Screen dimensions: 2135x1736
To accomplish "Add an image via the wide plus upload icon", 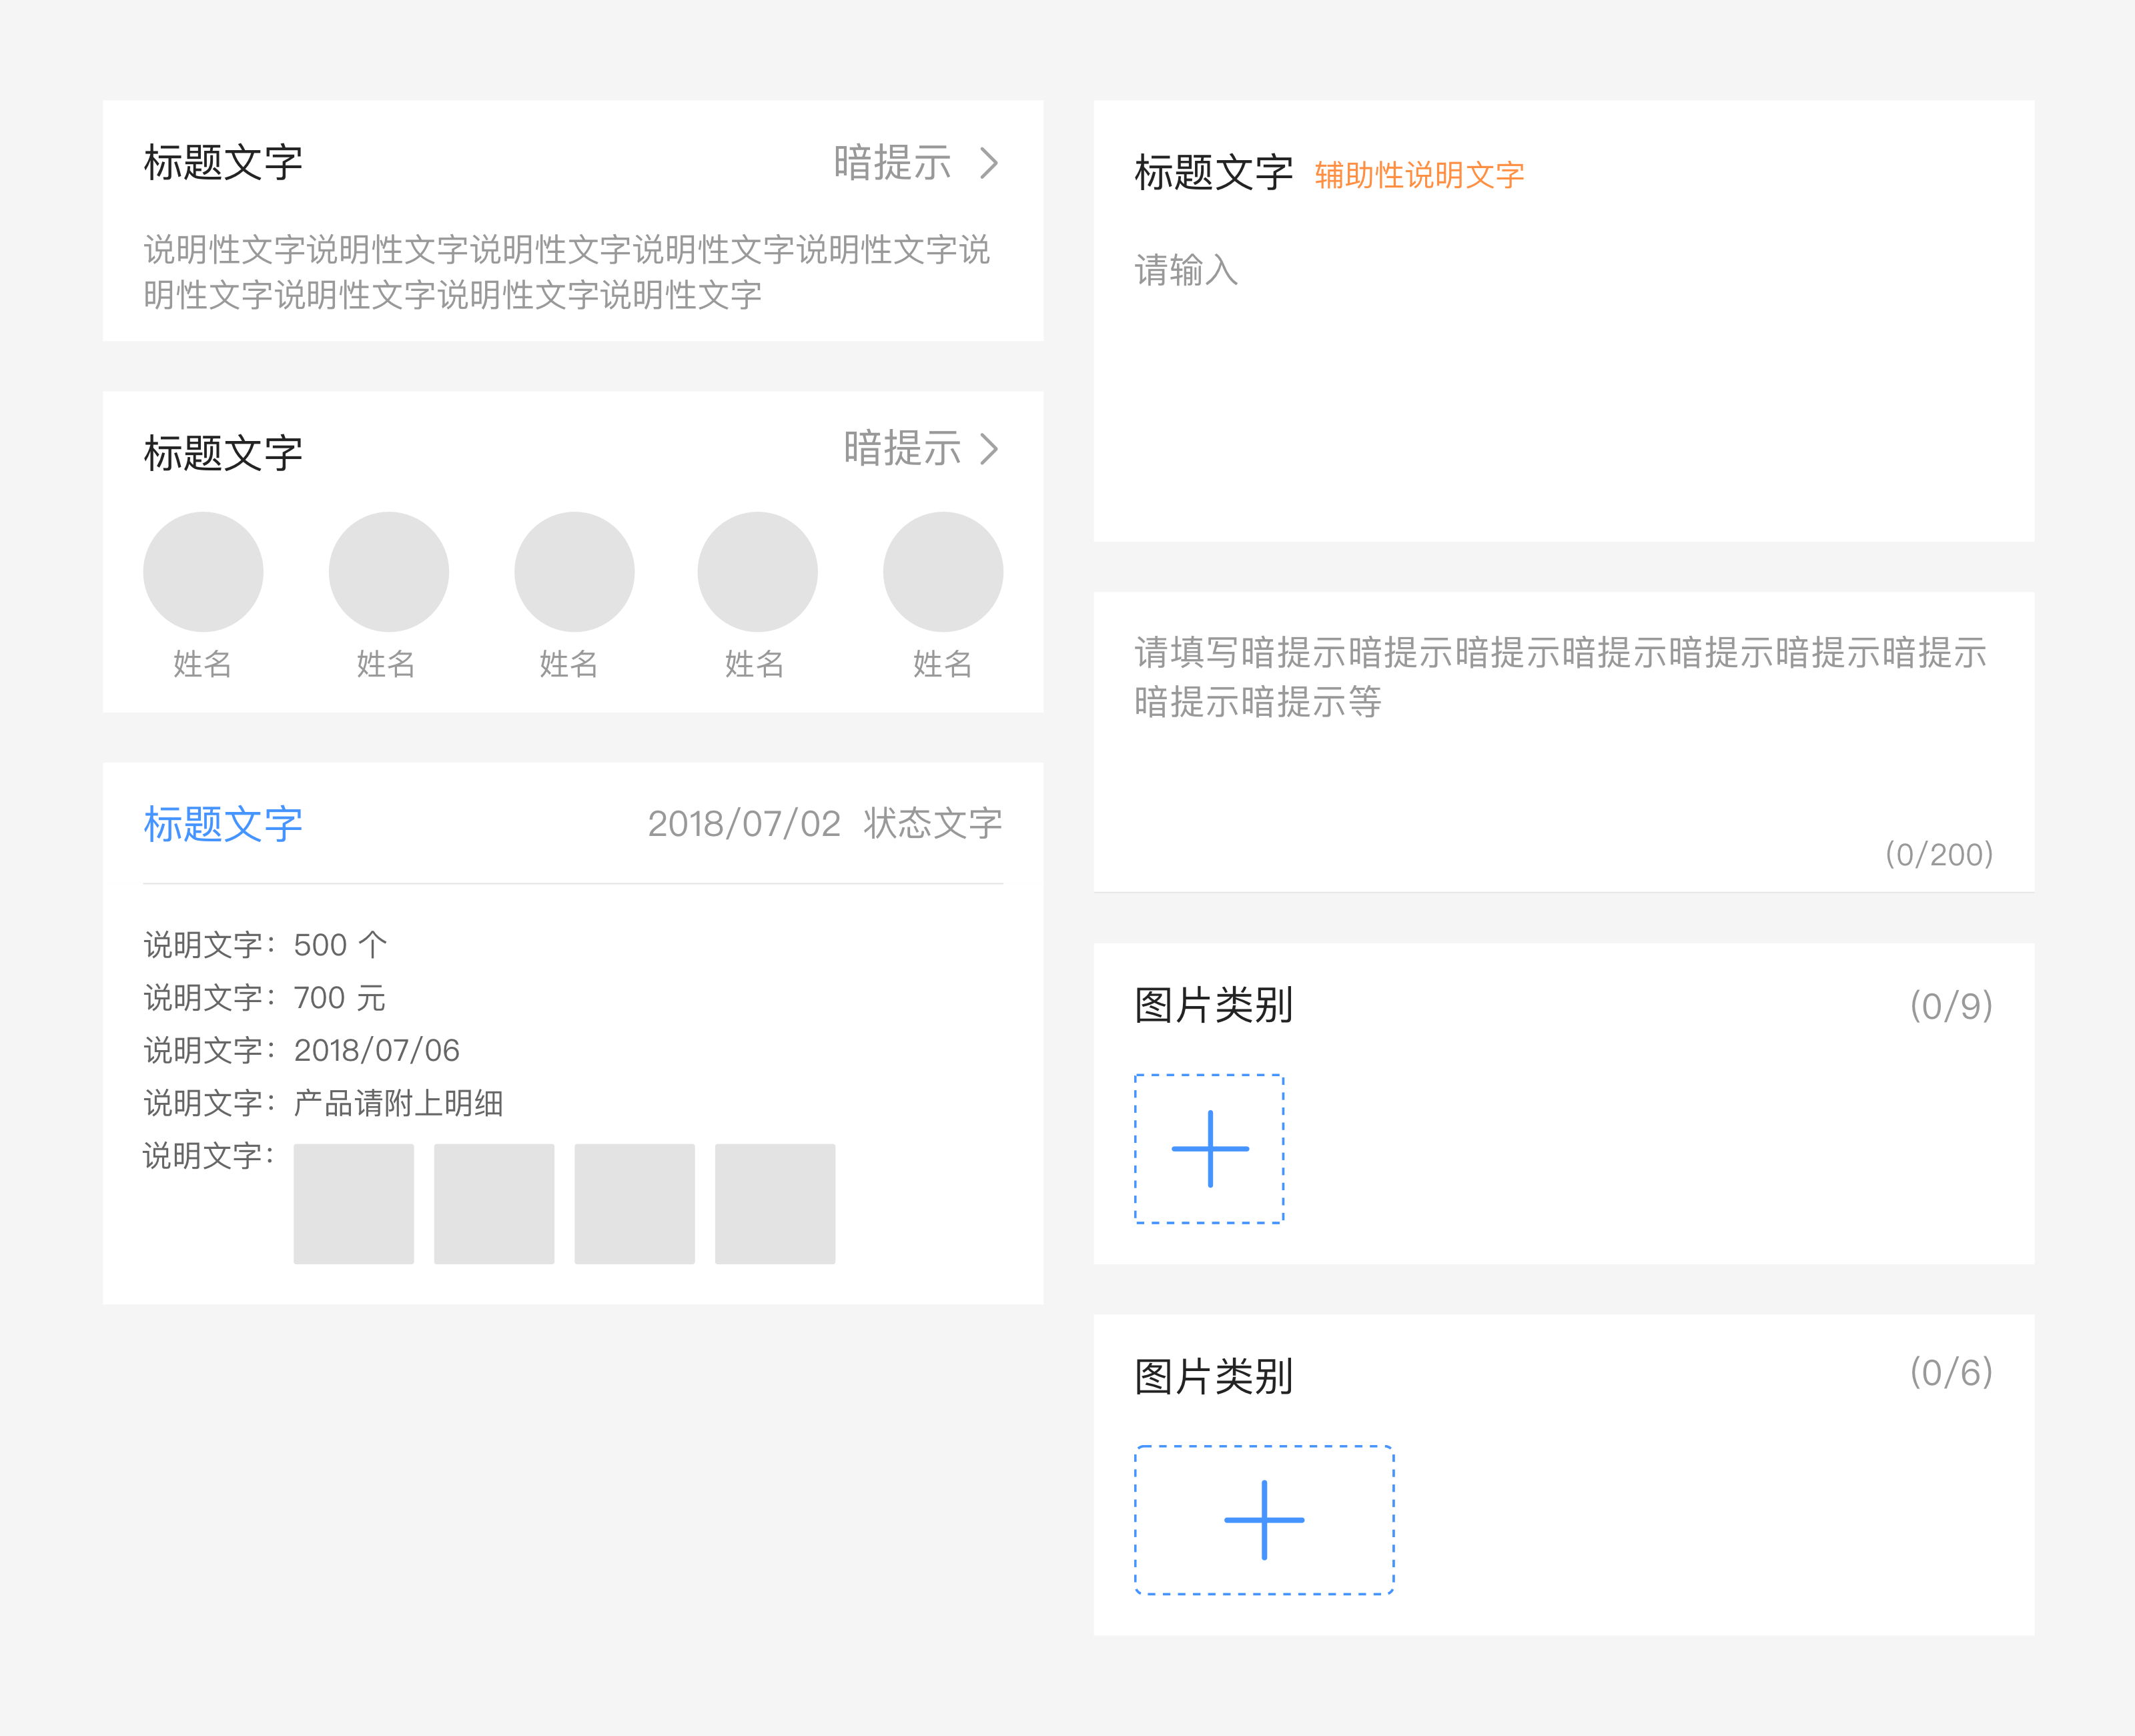I will click(1264, 1519).
